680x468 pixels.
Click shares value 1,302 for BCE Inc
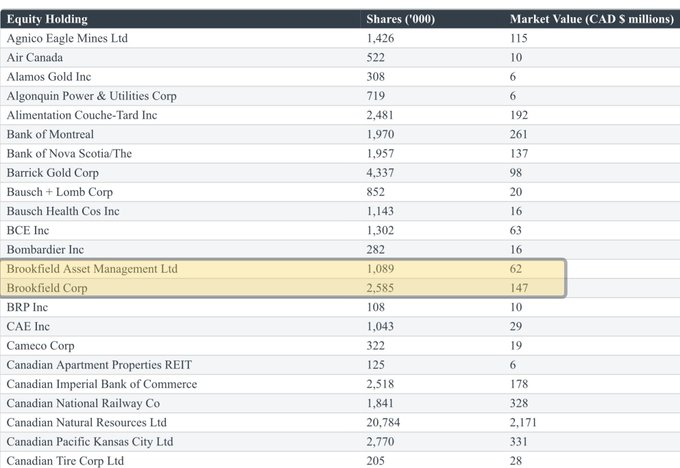coord(380,230)
